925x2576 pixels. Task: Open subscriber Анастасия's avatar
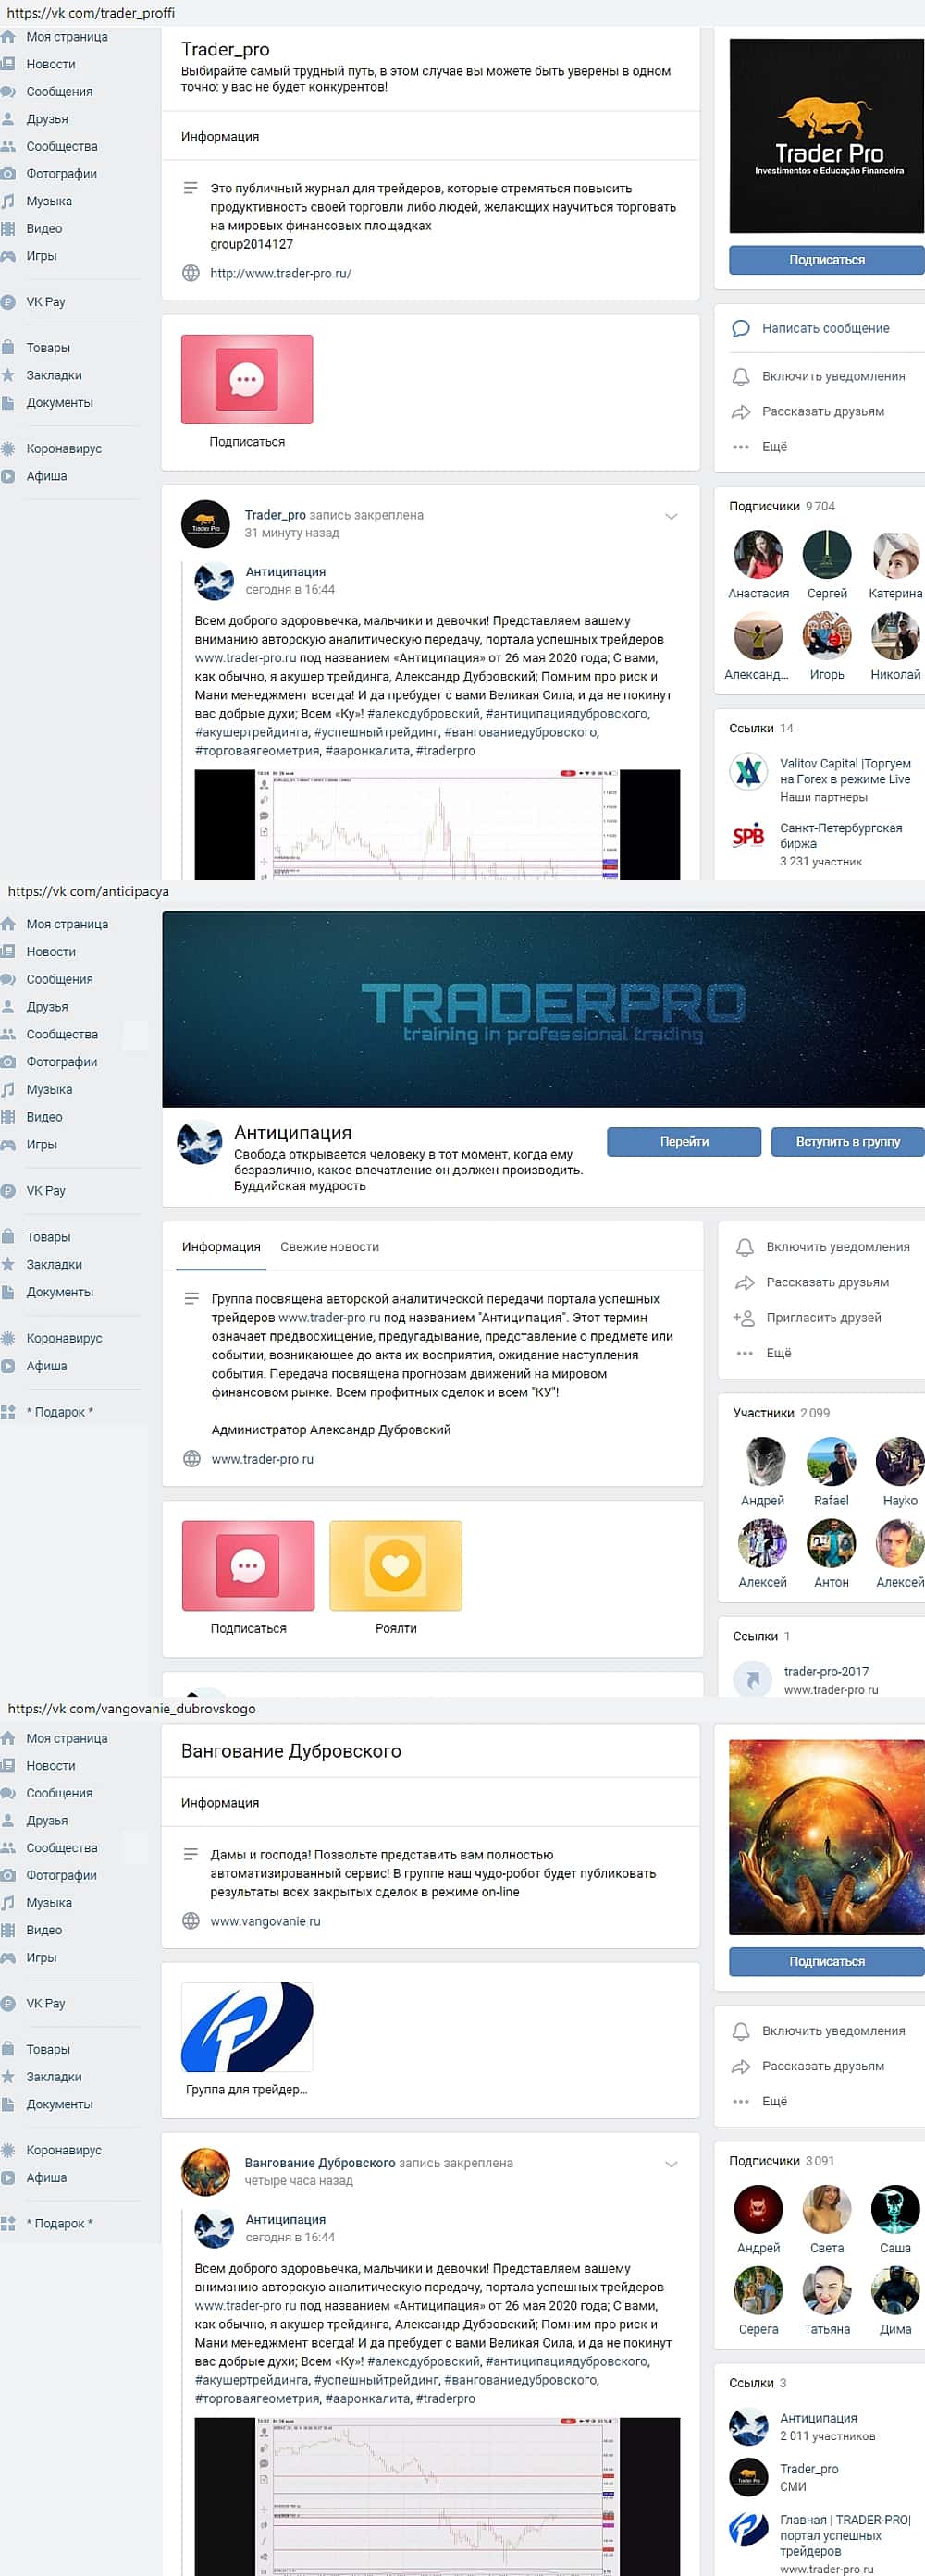758,554
